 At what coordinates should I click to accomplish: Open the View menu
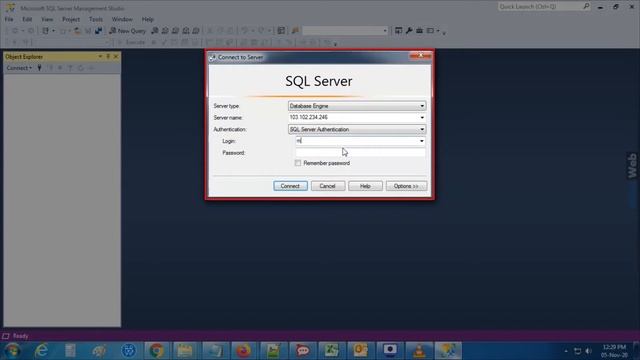pos(47,19)
